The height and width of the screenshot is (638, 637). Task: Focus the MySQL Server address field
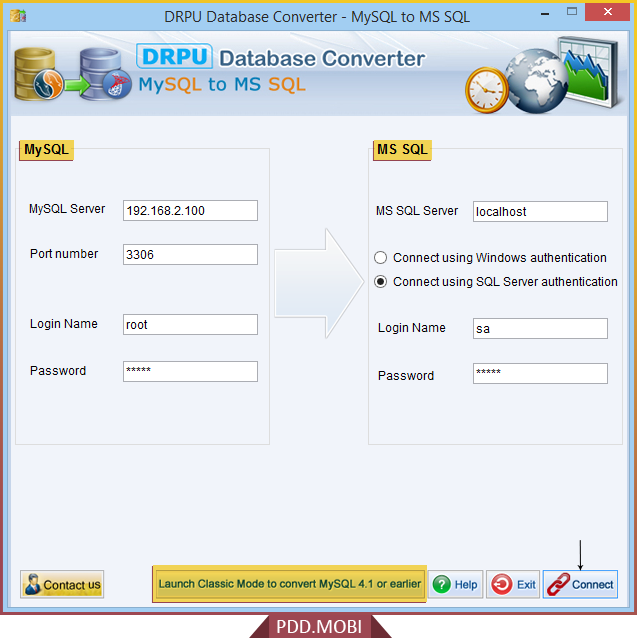pyautogui.click(x=190, y=210)
